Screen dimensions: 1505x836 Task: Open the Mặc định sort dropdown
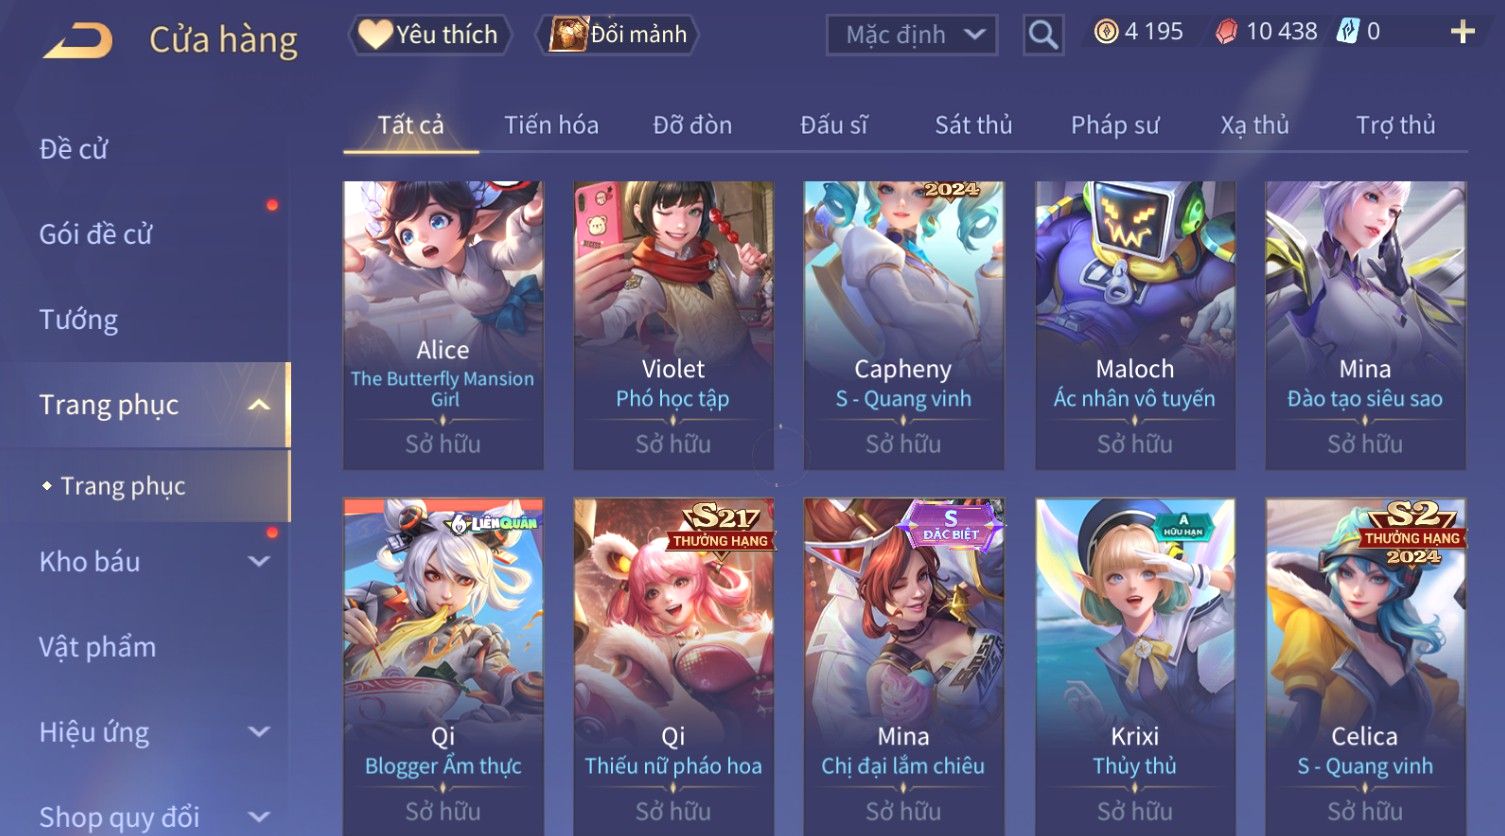pos(911,35)
